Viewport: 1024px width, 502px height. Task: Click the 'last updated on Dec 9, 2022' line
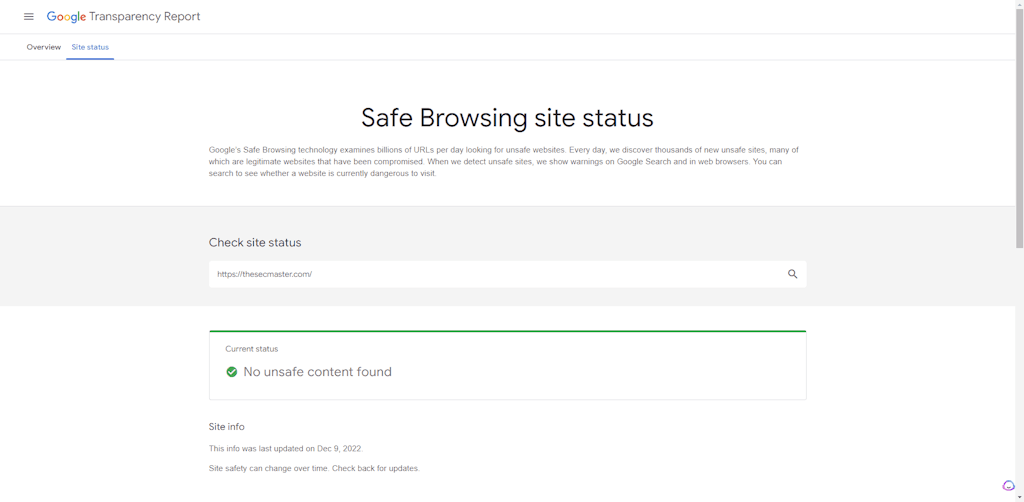286,449
